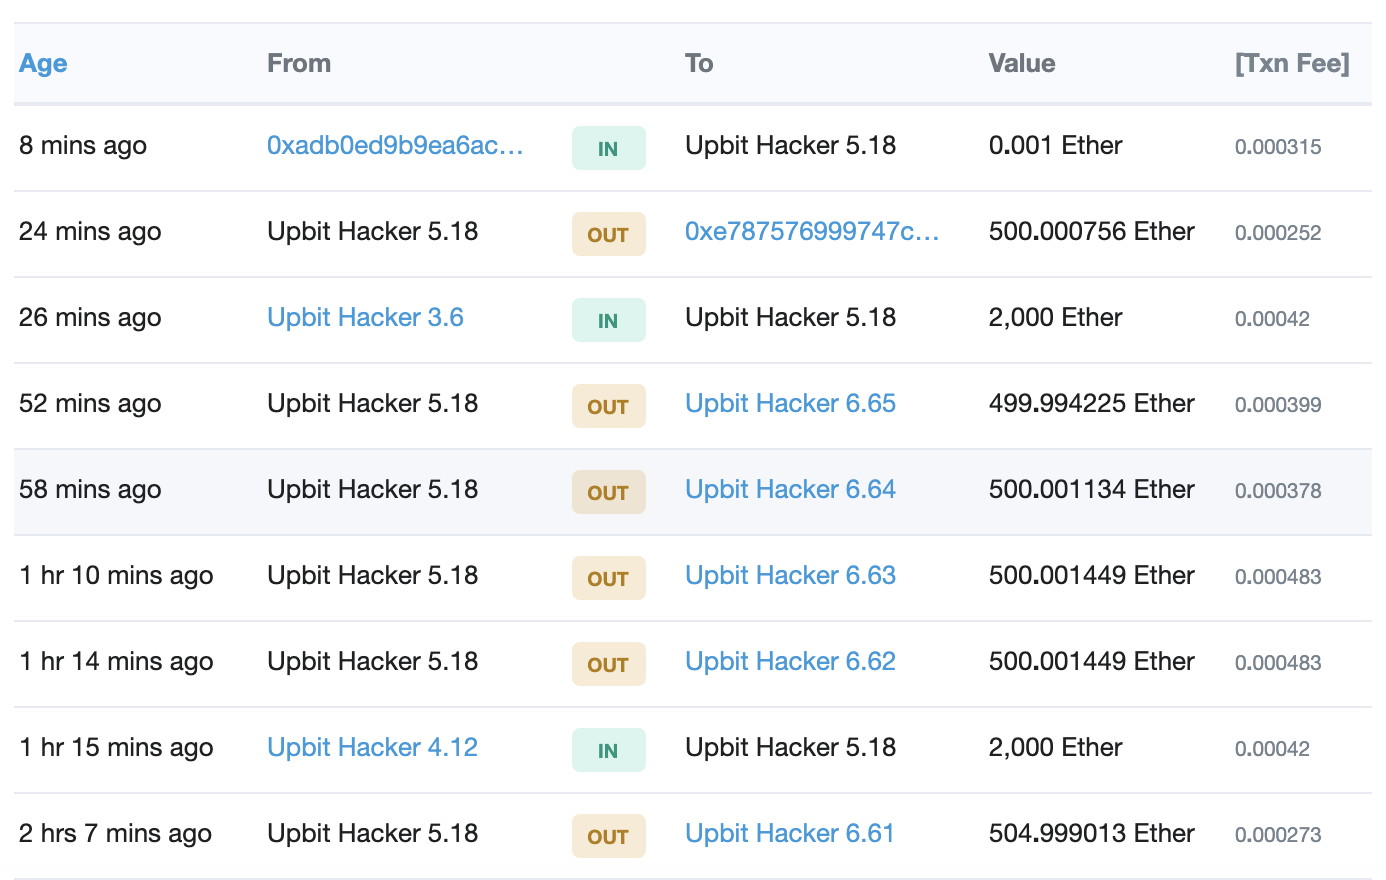
Task: Open the Upbit Hacker 4.12 address
Action: (372, 748)
